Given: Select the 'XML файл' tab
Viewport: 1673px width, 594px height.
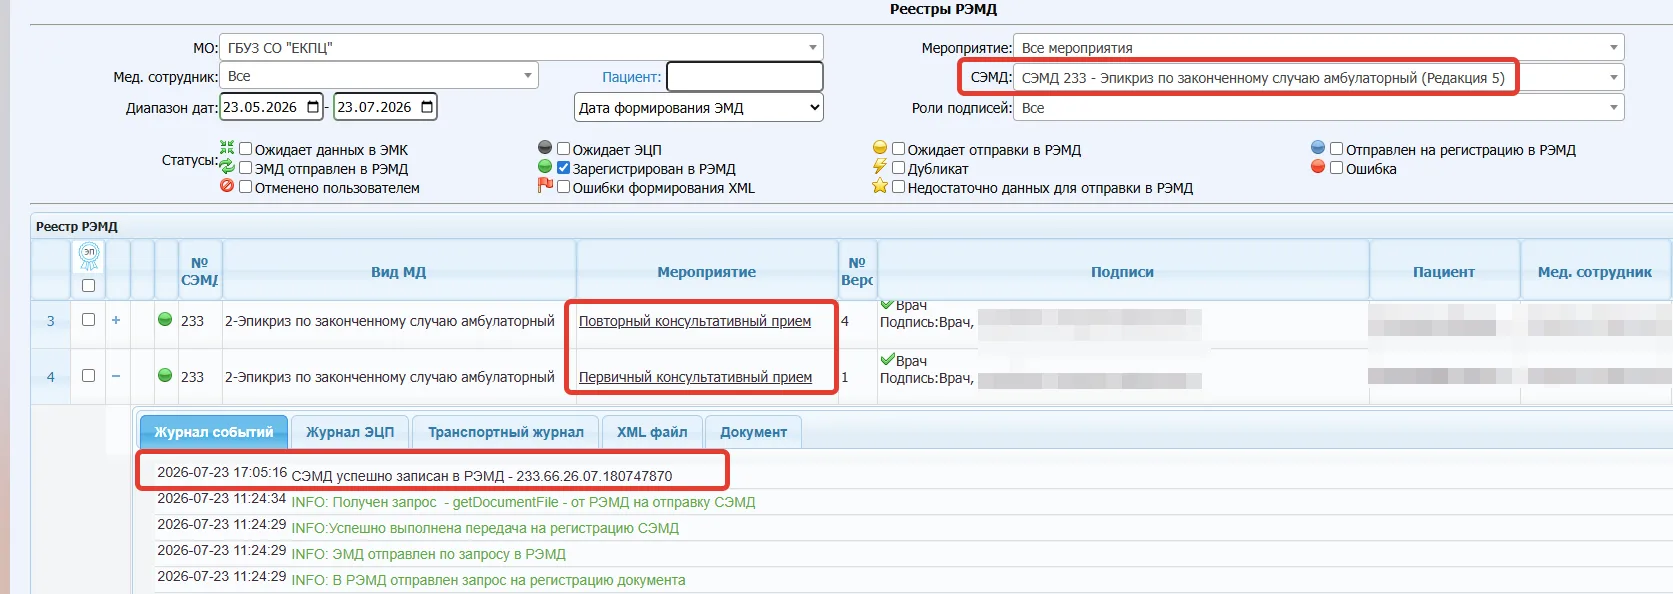Looking at the screenshot, I should [x=652, y=432].
